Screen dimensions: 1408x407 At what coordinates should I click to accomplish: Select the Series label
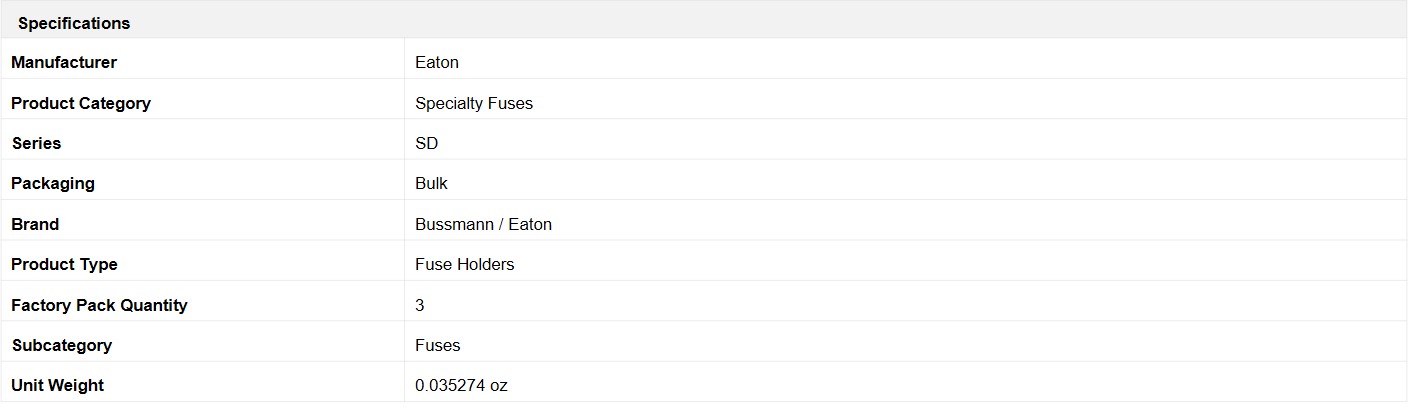tap(36, 143)
